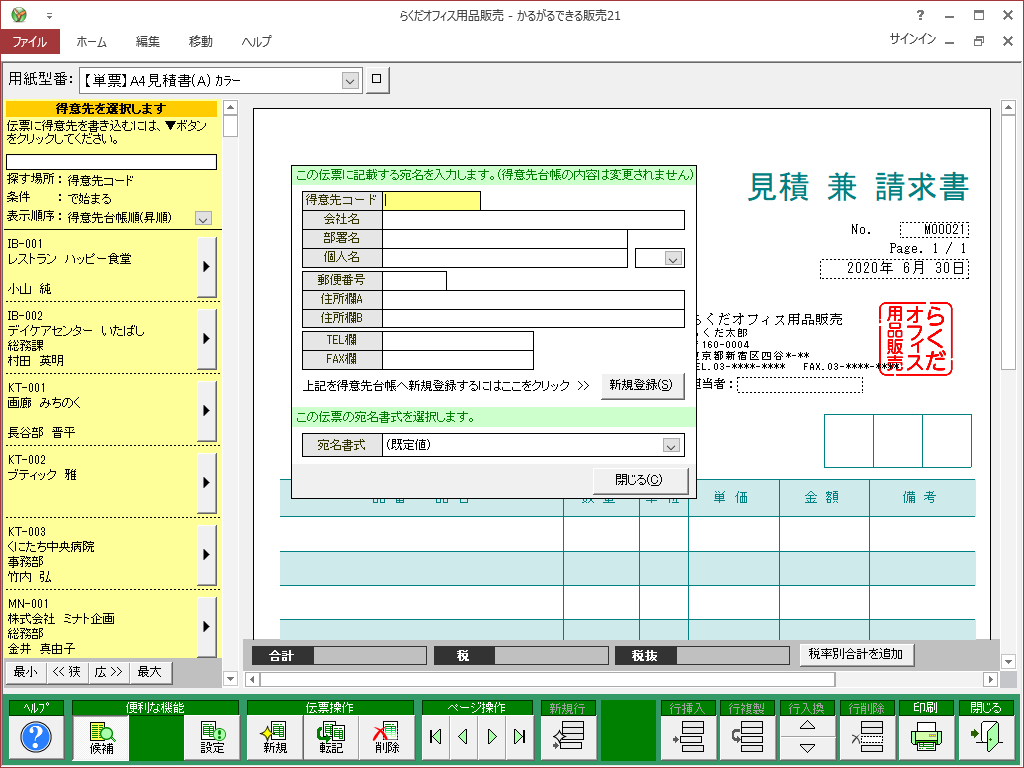
Task: Open the 移動 menu
Action: [200, 42]
